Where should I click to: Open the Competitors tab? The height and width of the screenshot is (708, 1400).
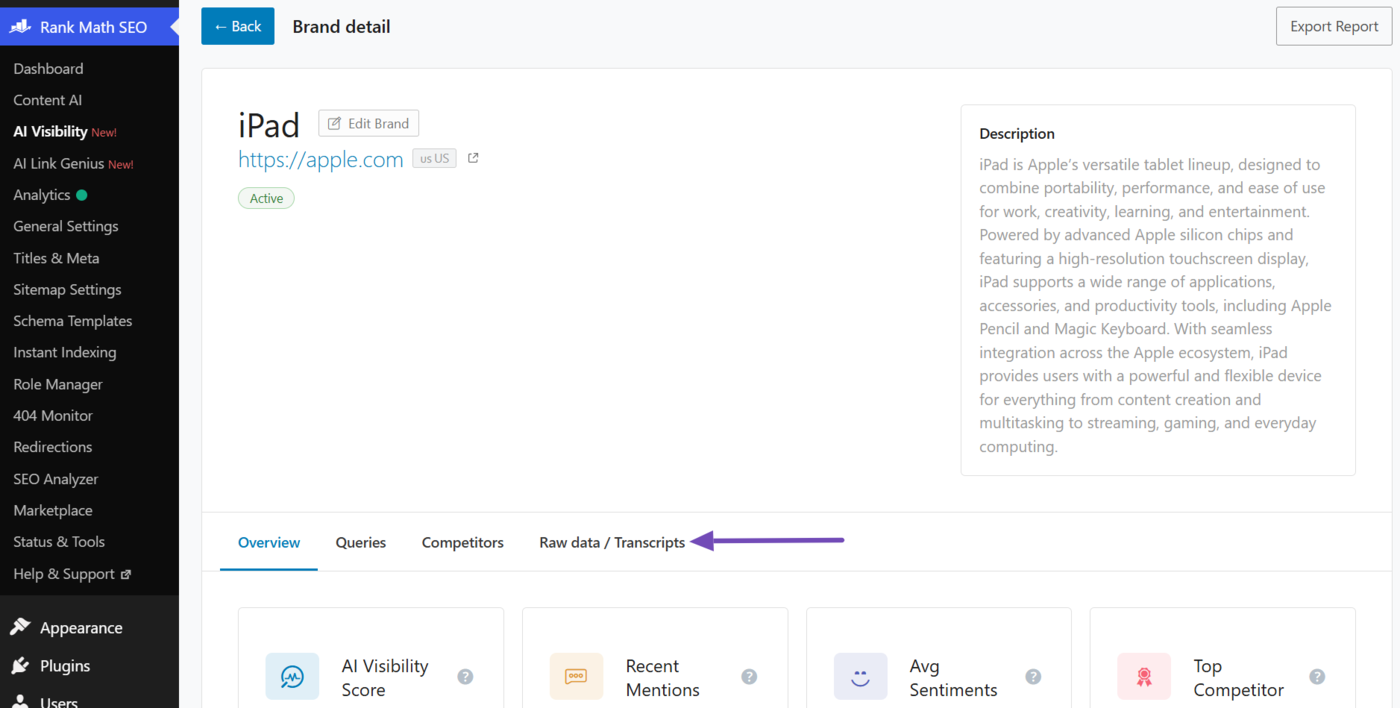[x=463, y=542]
